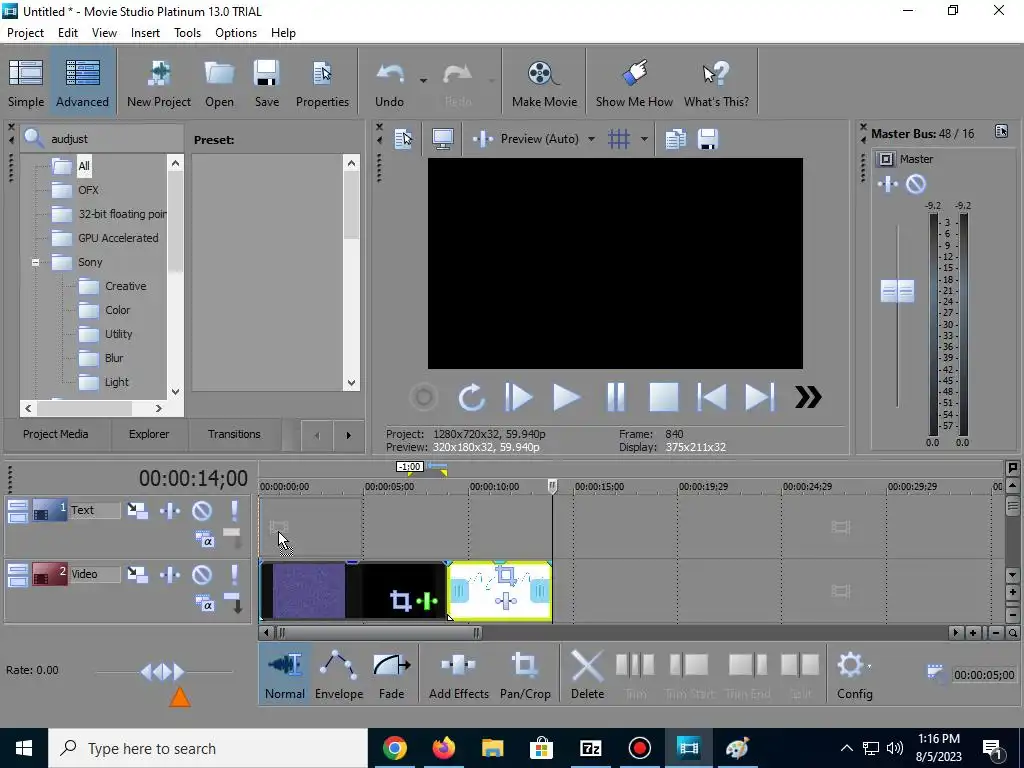The height and width of the screenshot is (768, 1024).
Task: Delete the selected clip
Action: [587, 675]
